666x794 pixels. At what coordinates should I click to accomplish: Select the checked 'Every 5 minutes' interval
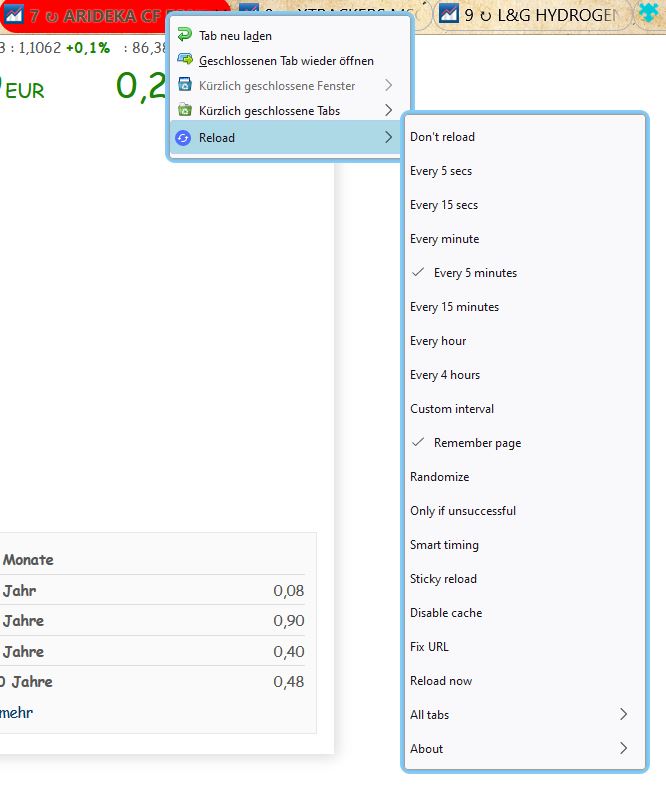(x=475, y=273)
